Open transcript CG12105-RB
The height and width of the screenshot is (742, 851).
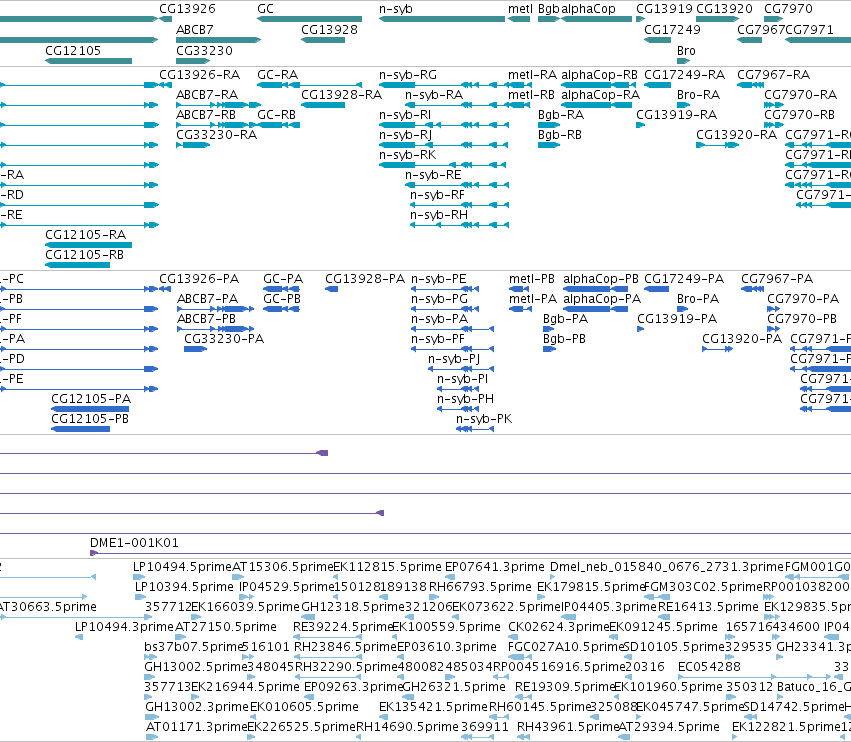click(x=85, y=255)
